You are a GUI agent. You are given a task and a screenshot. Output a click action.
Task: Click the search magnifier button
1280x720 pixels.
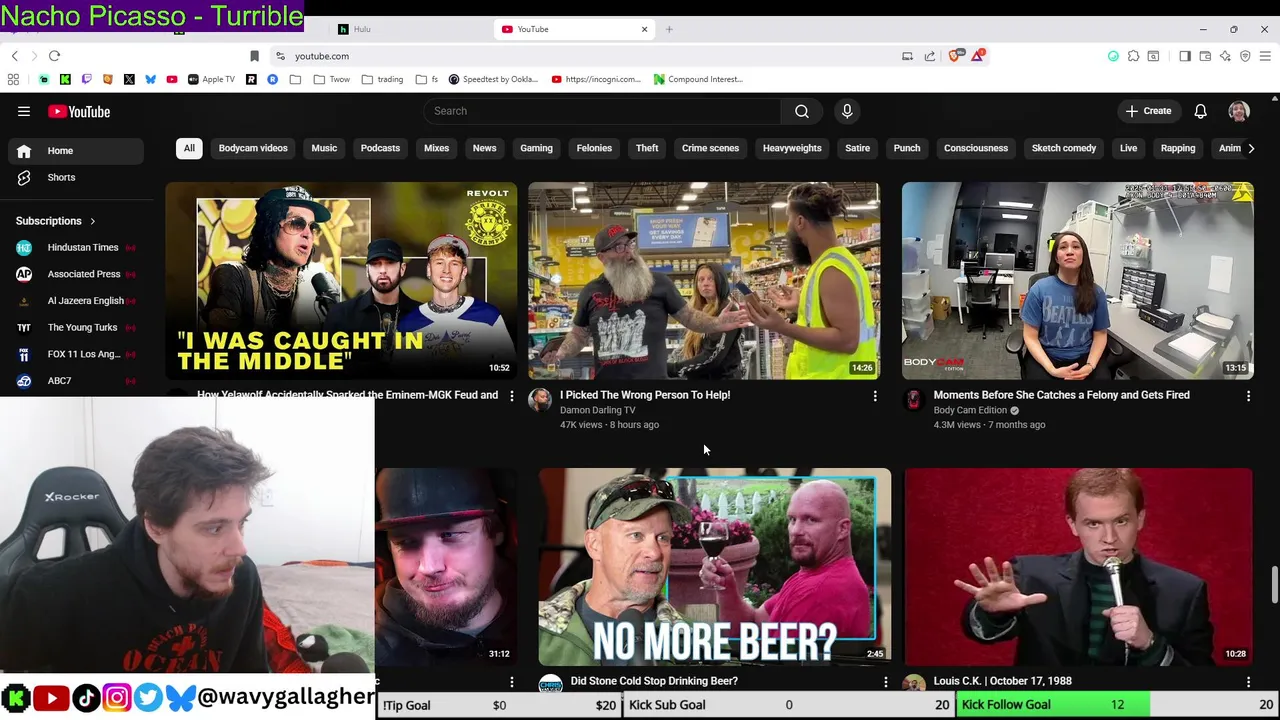(802, 111)
